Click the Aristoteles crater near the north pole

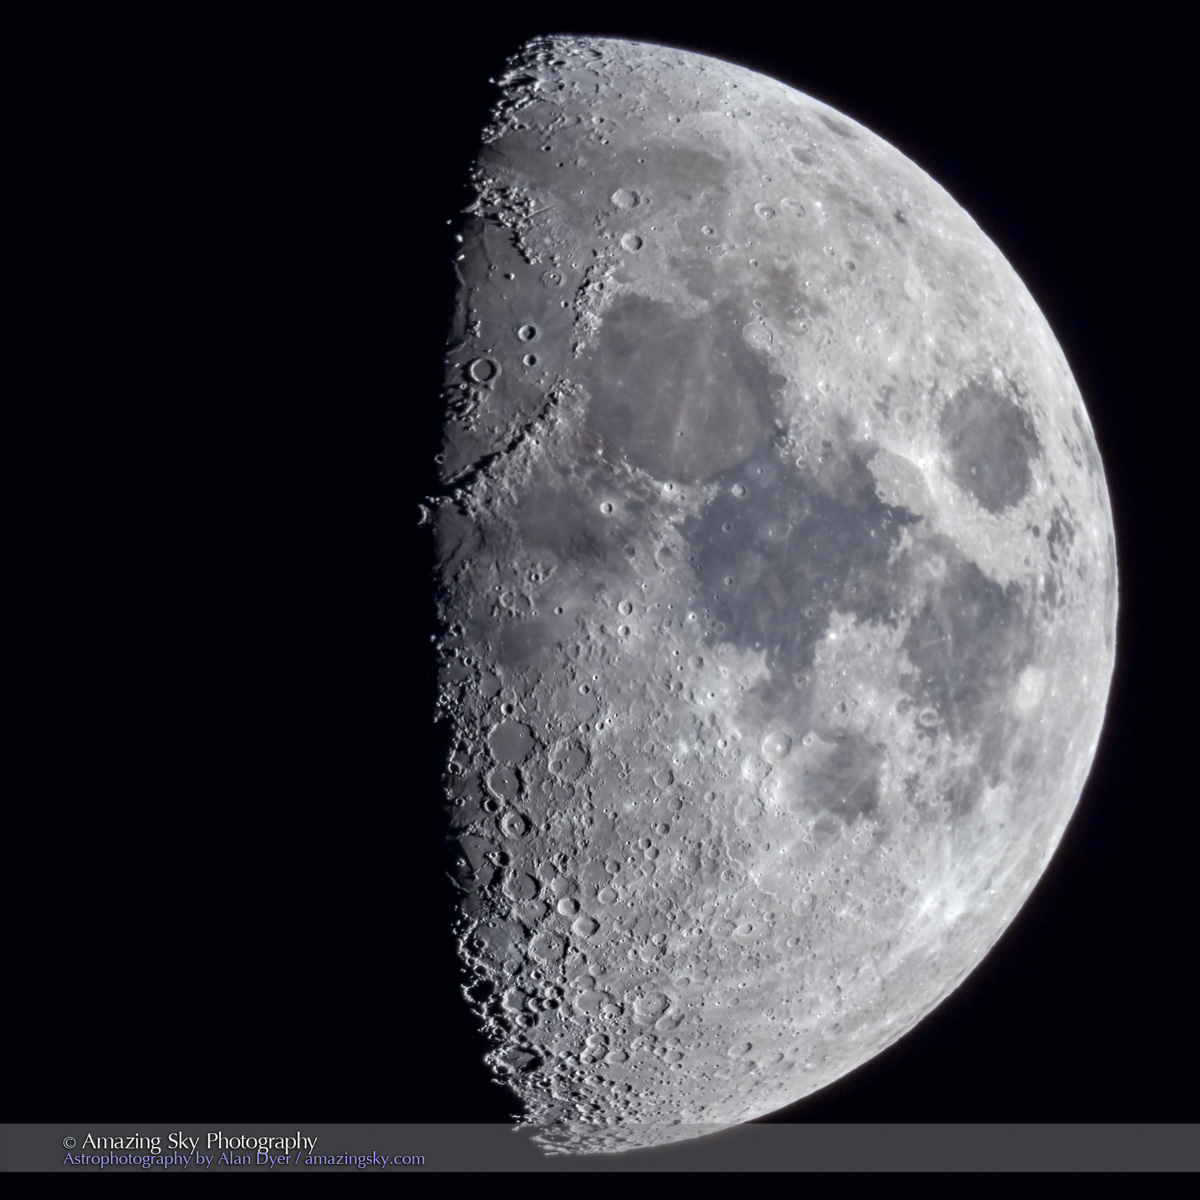pyautogui.click(x=625, y=198)
